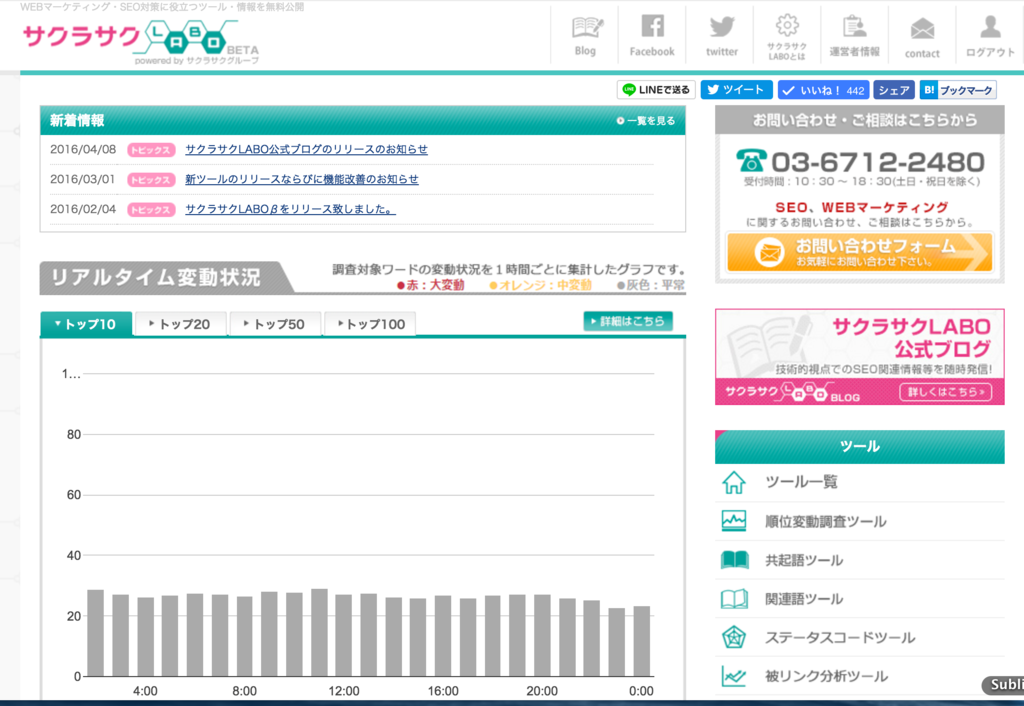
Task: Open 新ツールのリリースならびに機能改善のお知らせ link
Action: pos(302,180)
